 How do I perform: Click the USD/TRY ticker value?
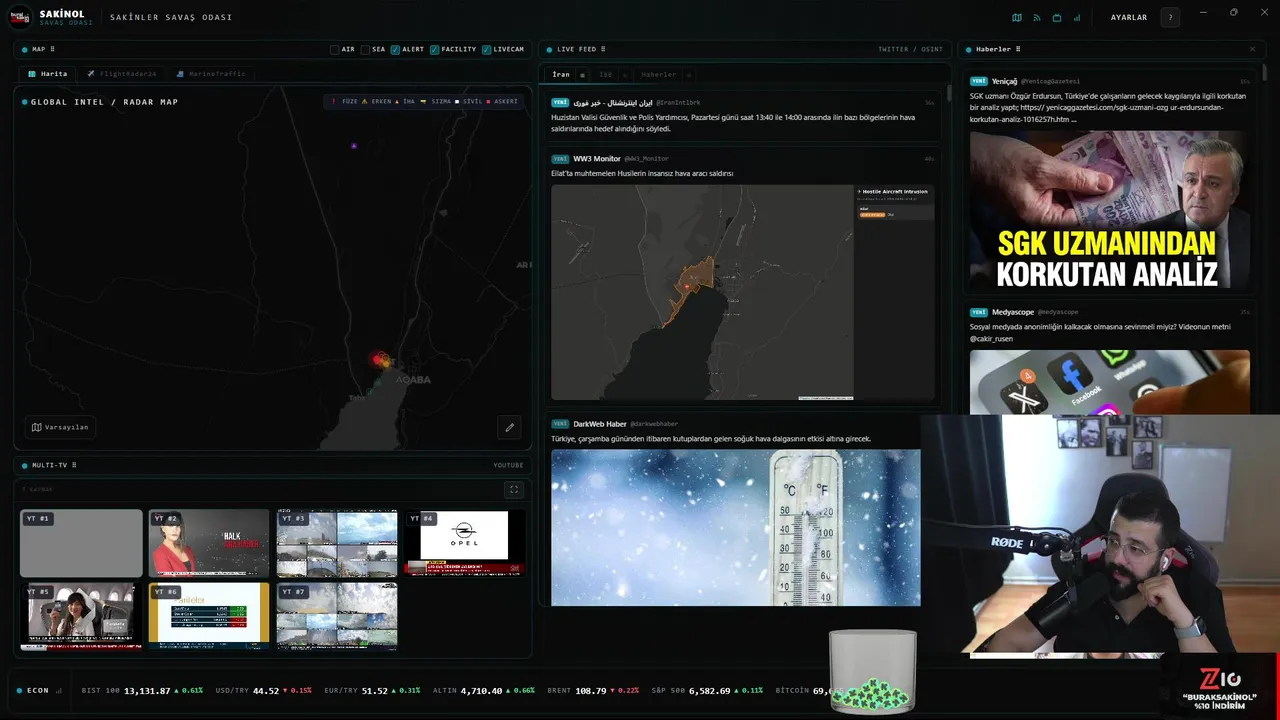(266, 690)
